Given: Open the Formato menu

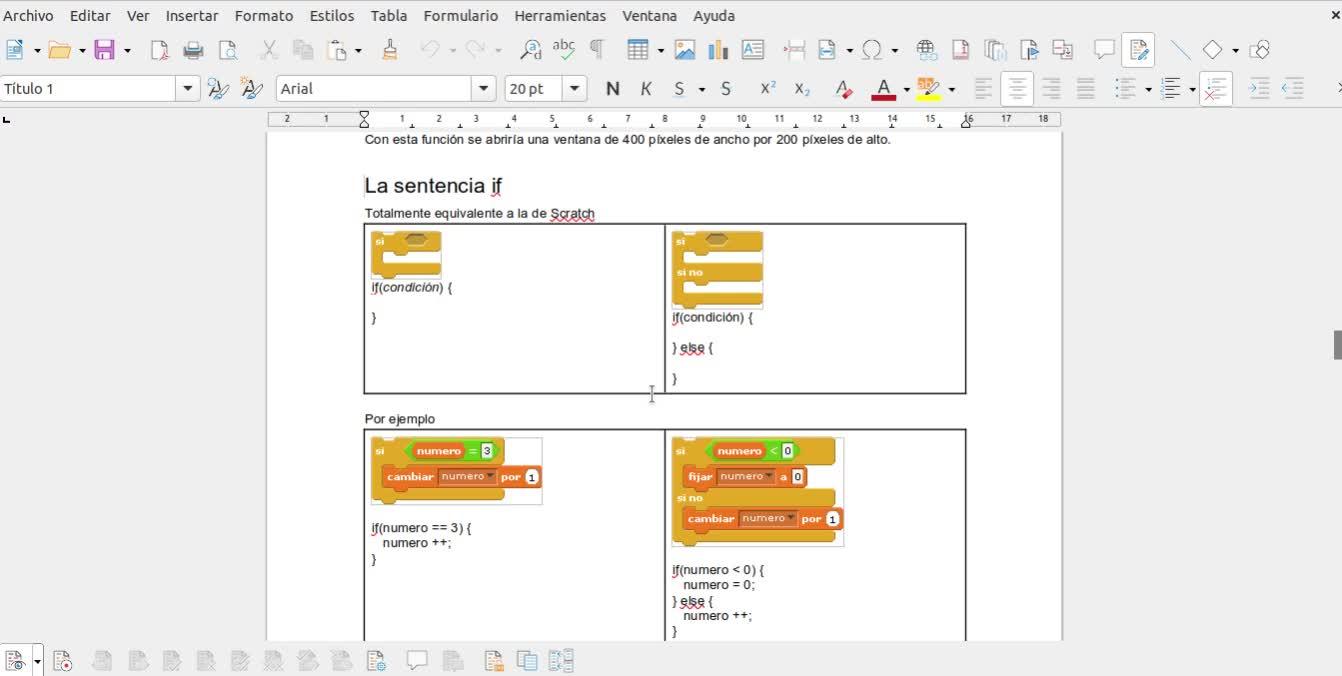Looking at the screenshot, I should (x=264, y=16).
